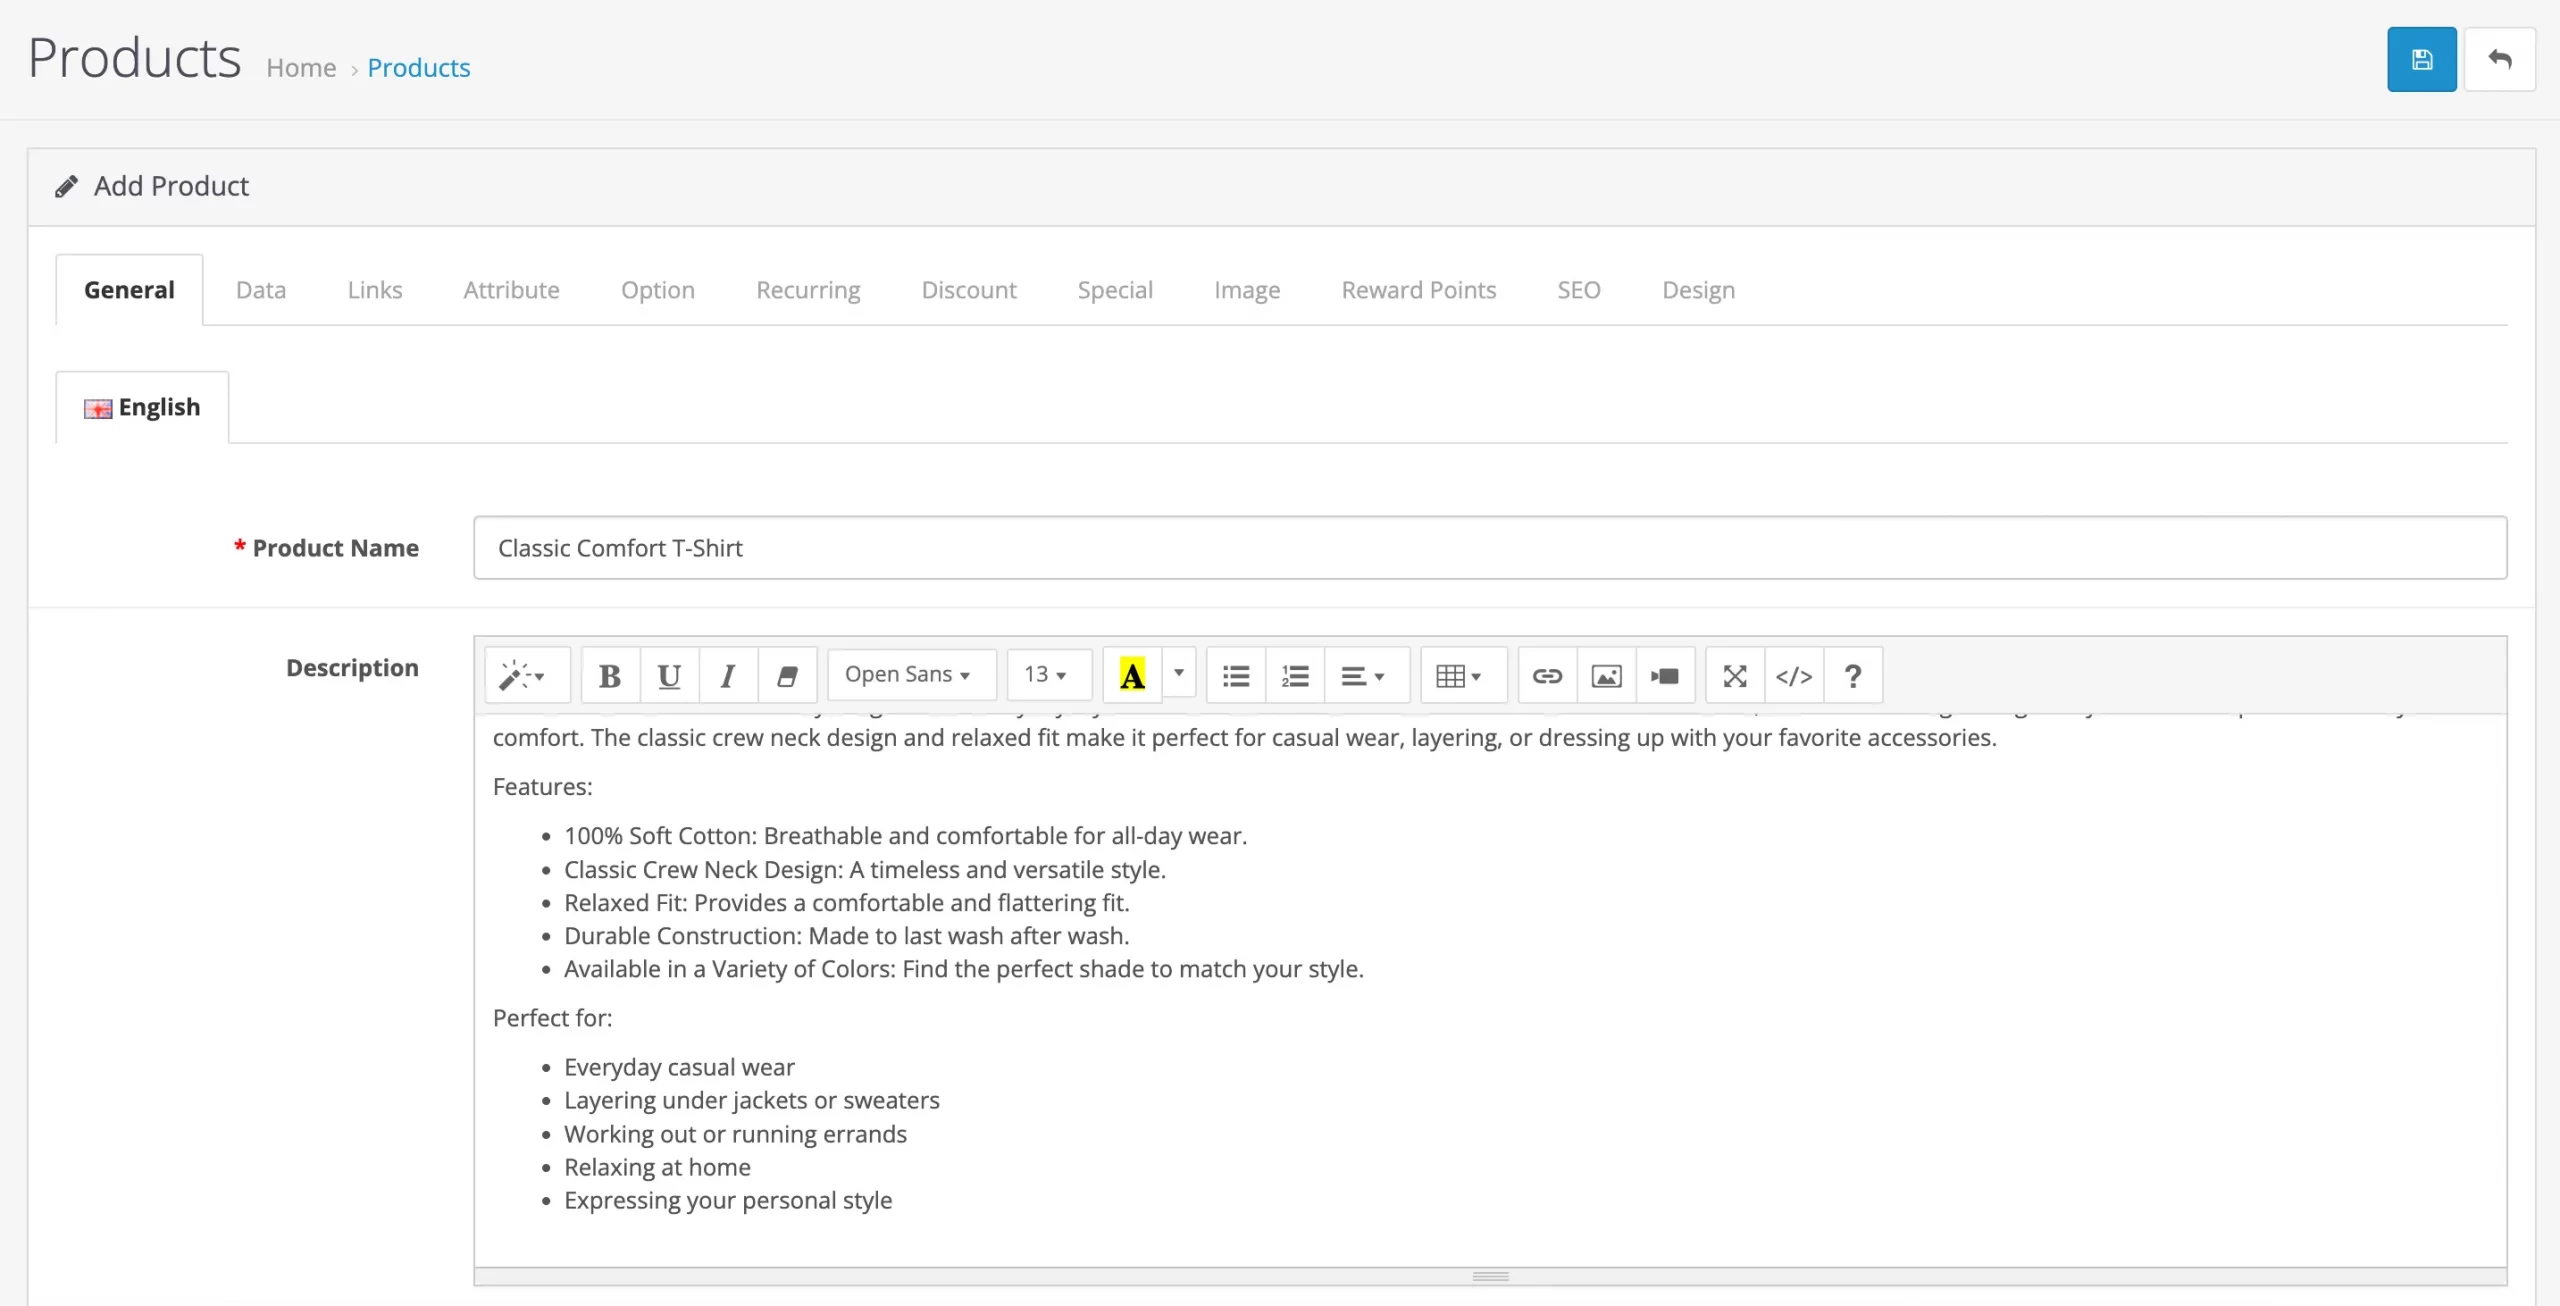Select the numbered list icon

1296,675
